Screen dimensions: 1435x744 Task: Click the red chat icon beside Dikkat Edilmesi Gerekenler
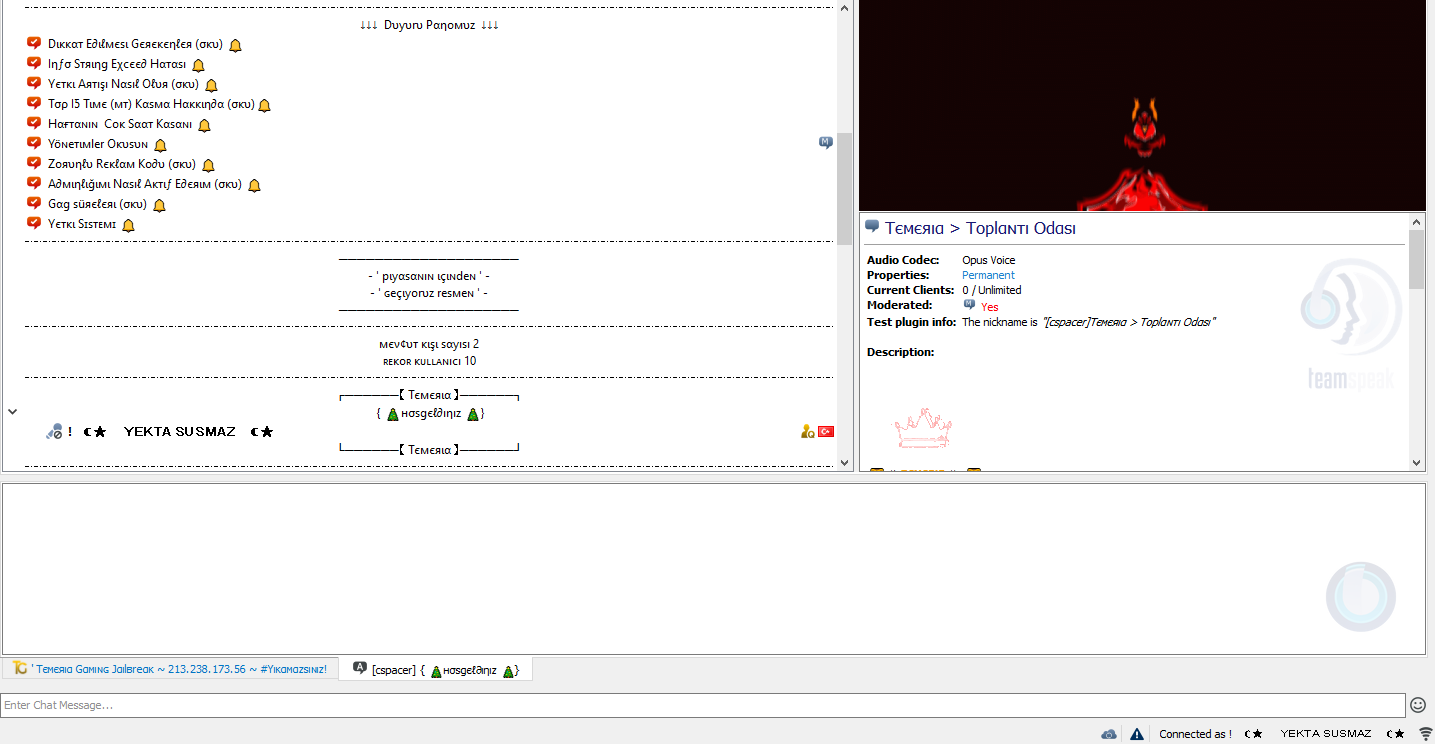click(34, 44)
